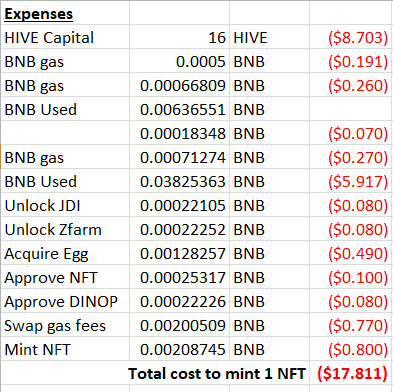Image resolution: width=393 pixels, height=392 pixels.
Task: Click the 0.00128257 amount cell
Action: 179,253
